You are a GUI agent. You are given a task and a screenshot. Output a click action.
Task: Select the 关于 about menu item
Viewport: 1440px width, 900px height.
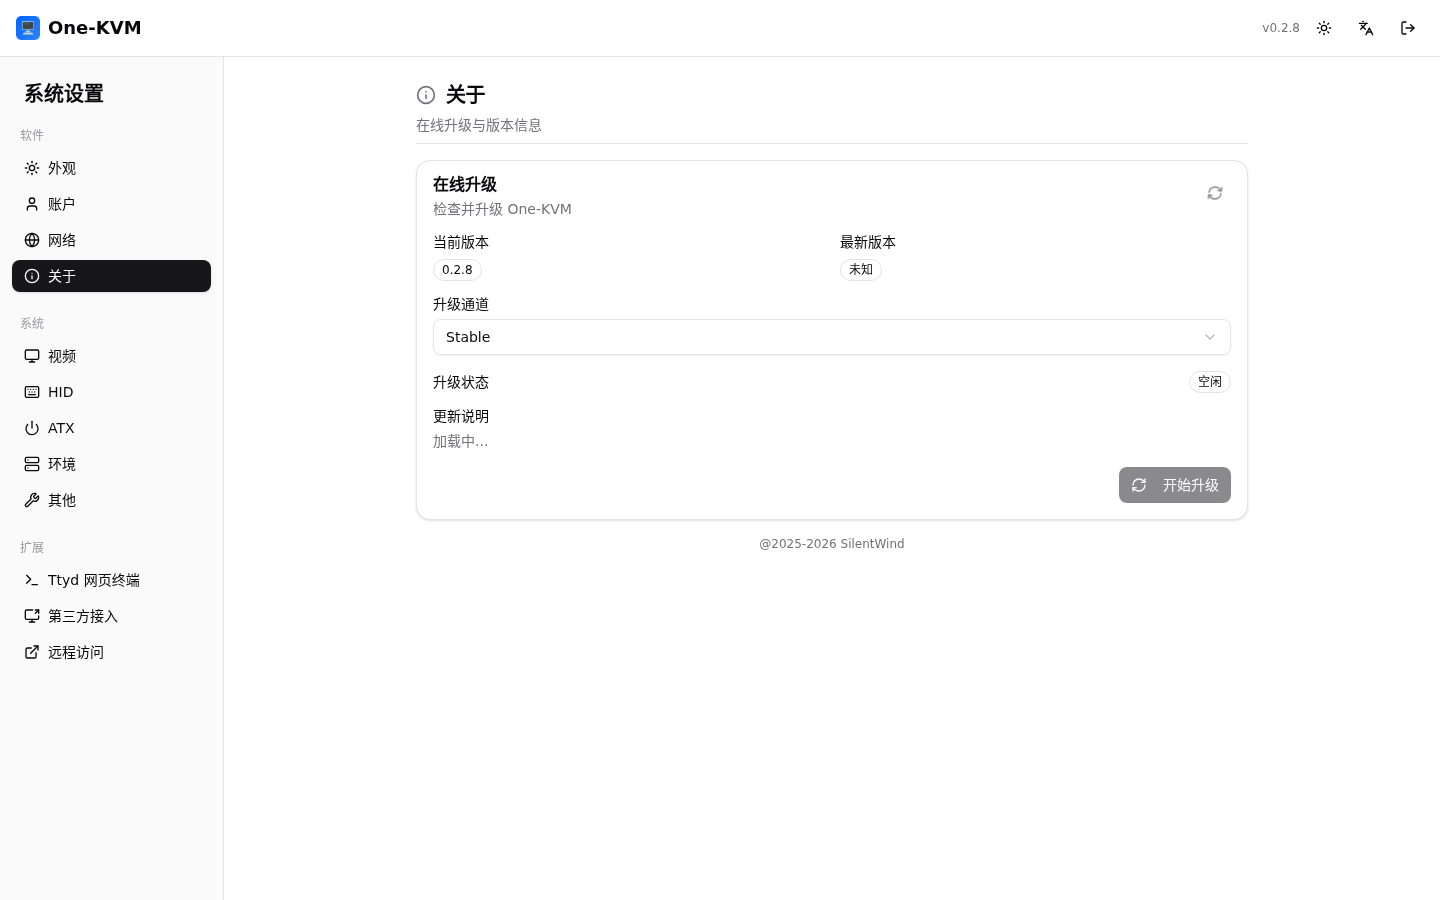point(111,276)
